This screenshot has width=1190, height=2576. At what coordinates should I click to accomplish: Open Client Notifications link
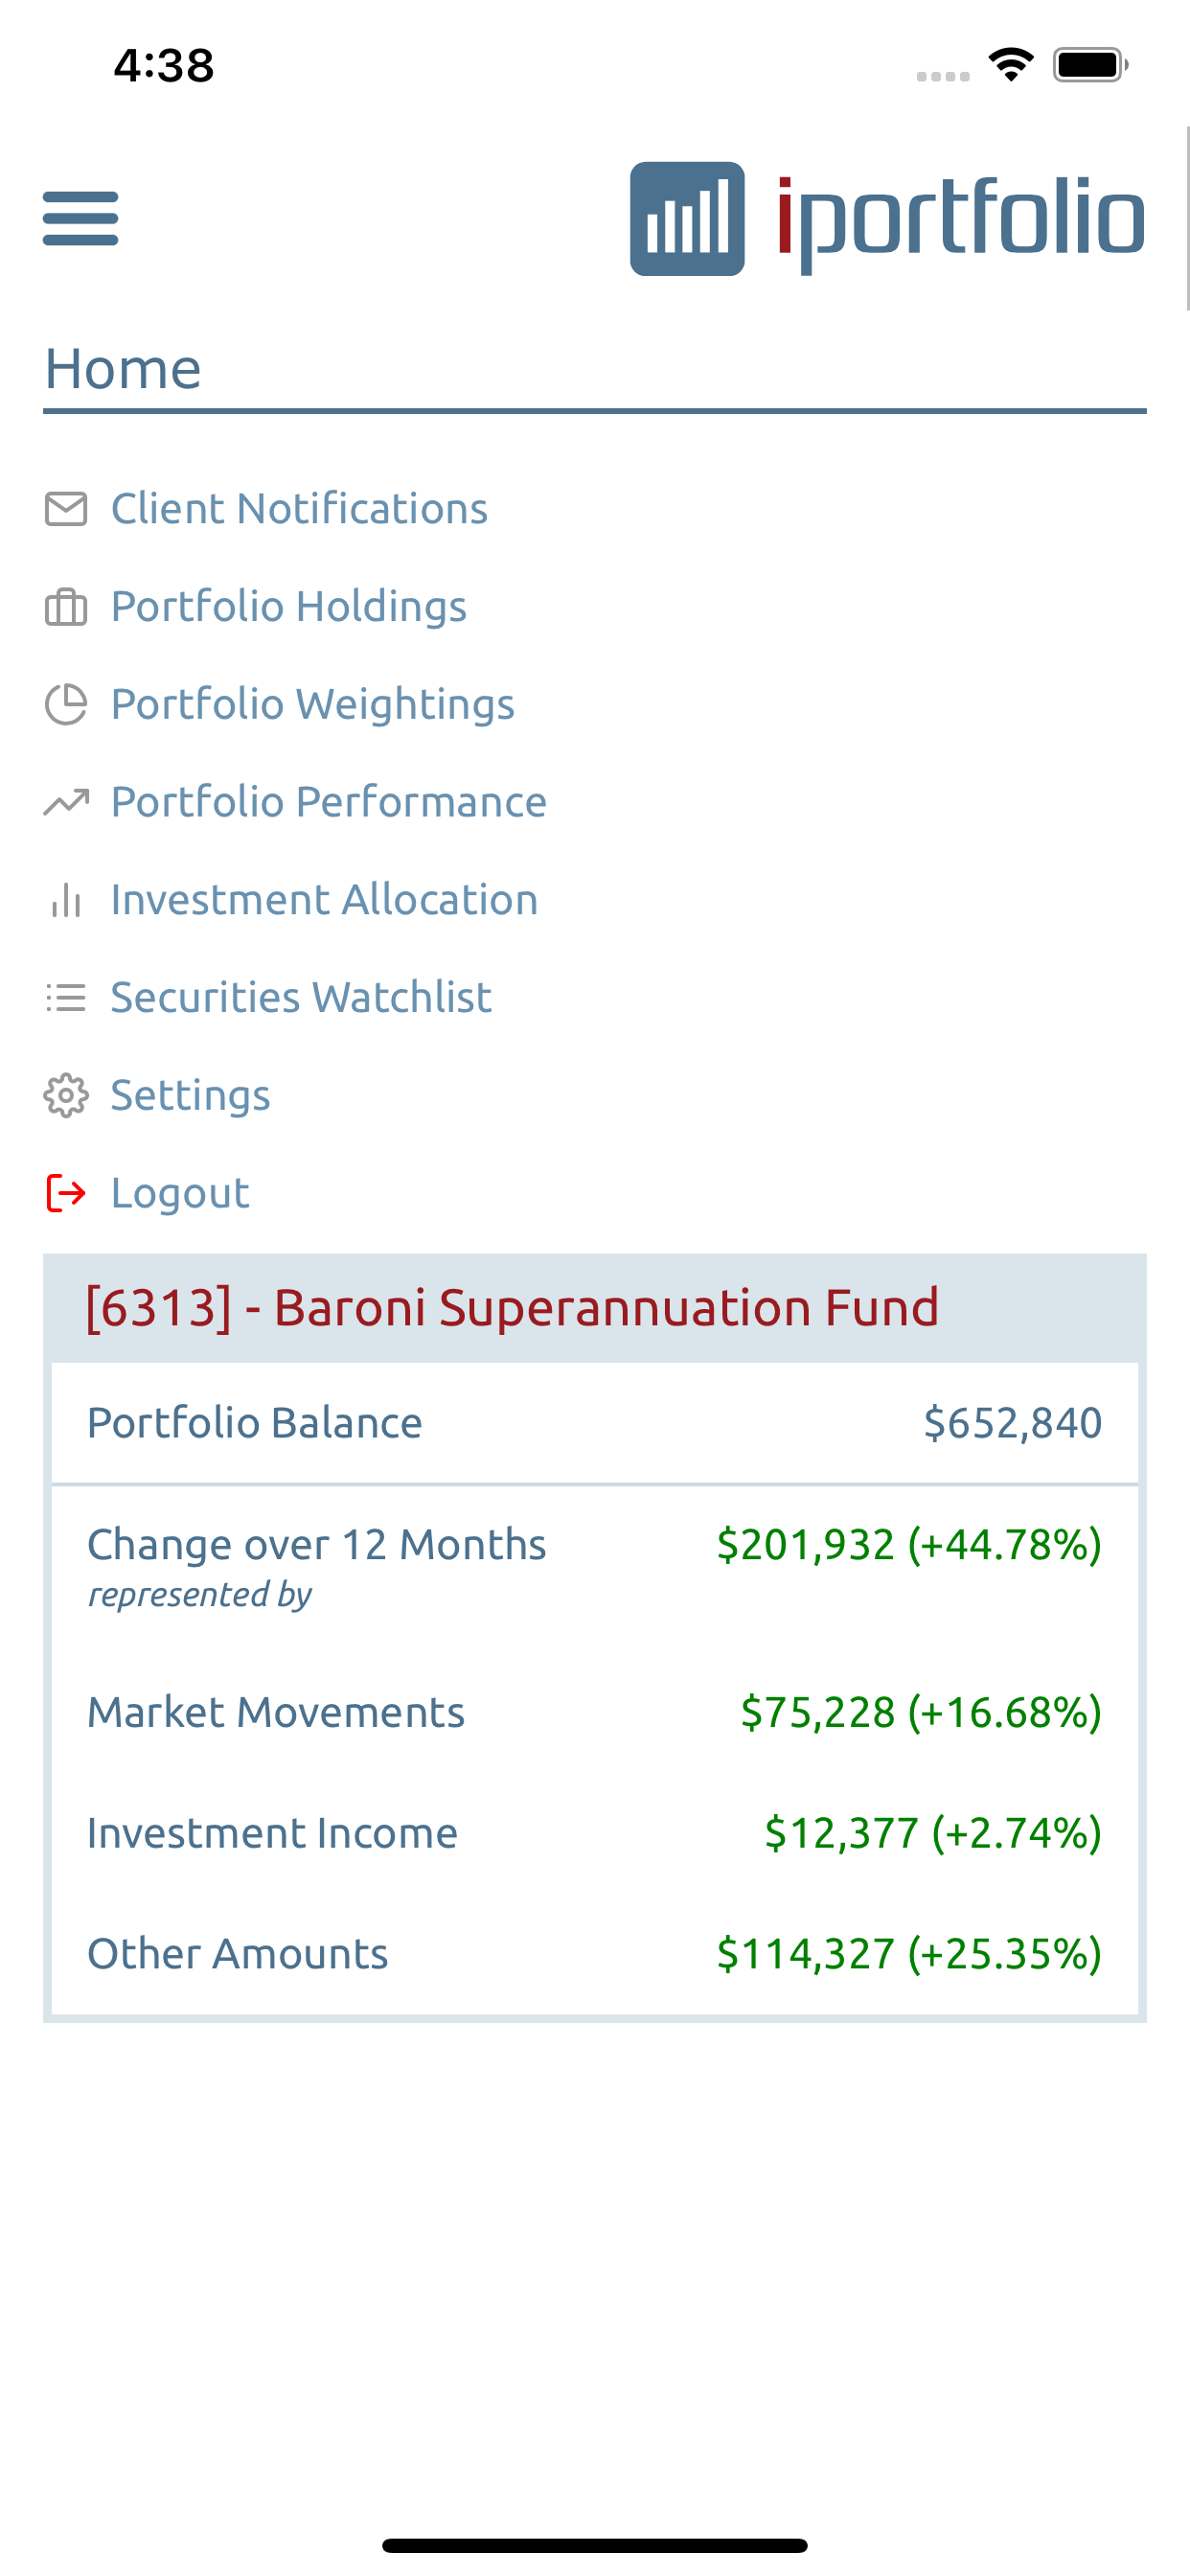pyautogui.click(x=299, y=509)
